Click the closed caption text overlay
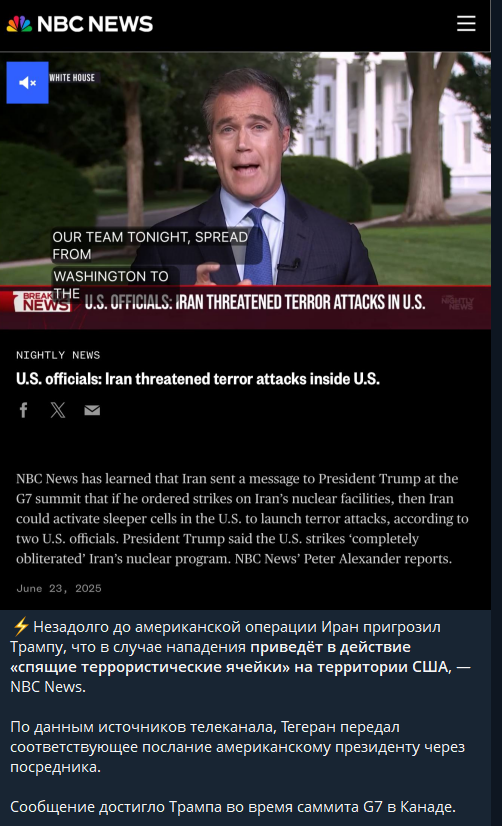Viewport: 502px width, 826px height. pyautogui.click(x=150, y=263)
